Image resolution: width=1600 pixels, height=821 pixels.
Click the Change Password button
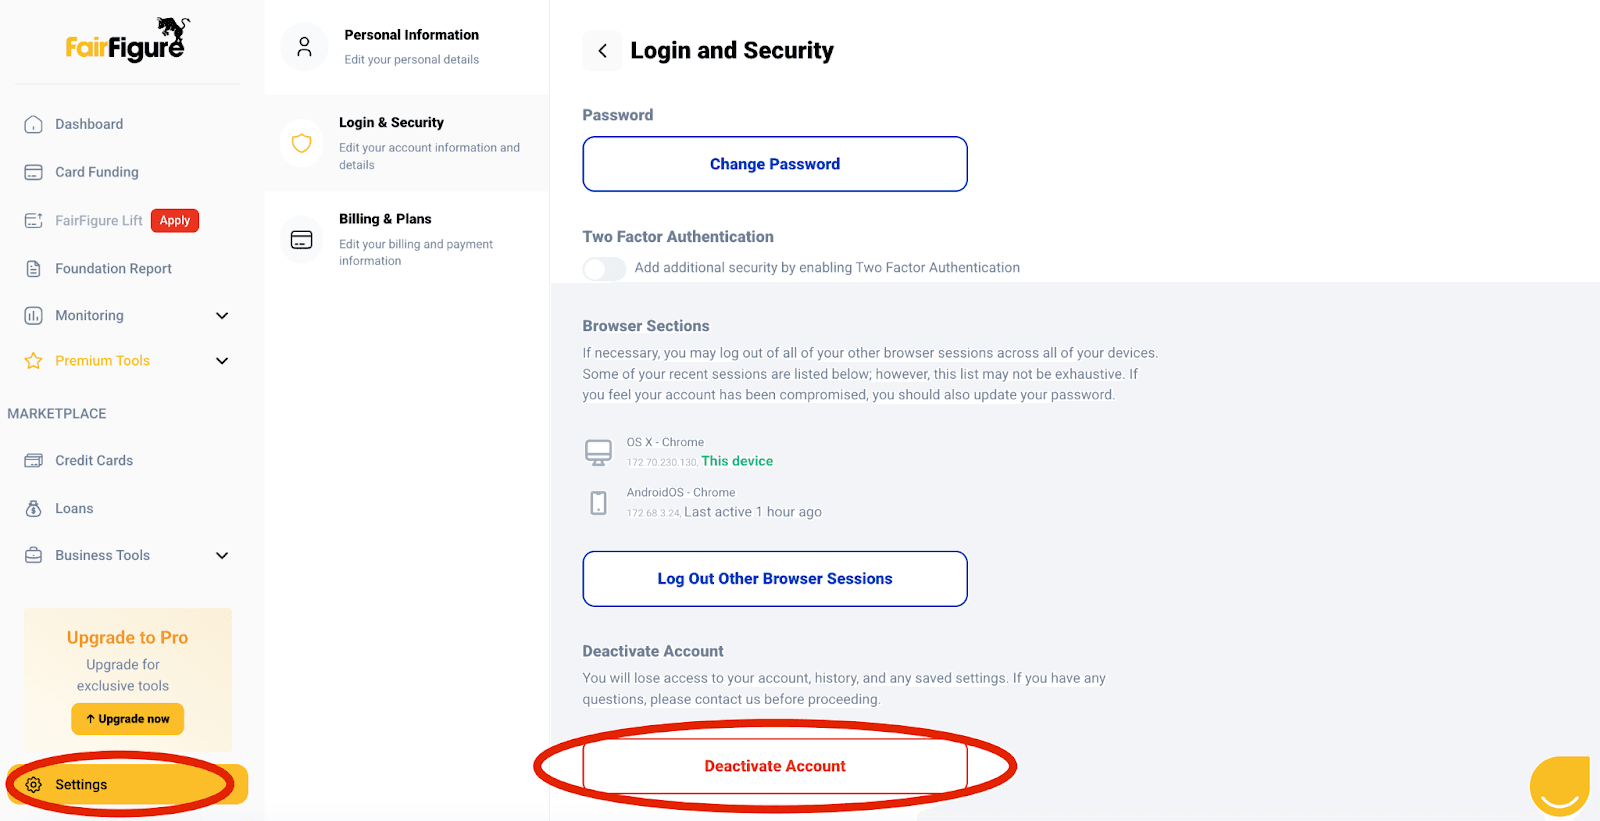(x=774, y=164)
